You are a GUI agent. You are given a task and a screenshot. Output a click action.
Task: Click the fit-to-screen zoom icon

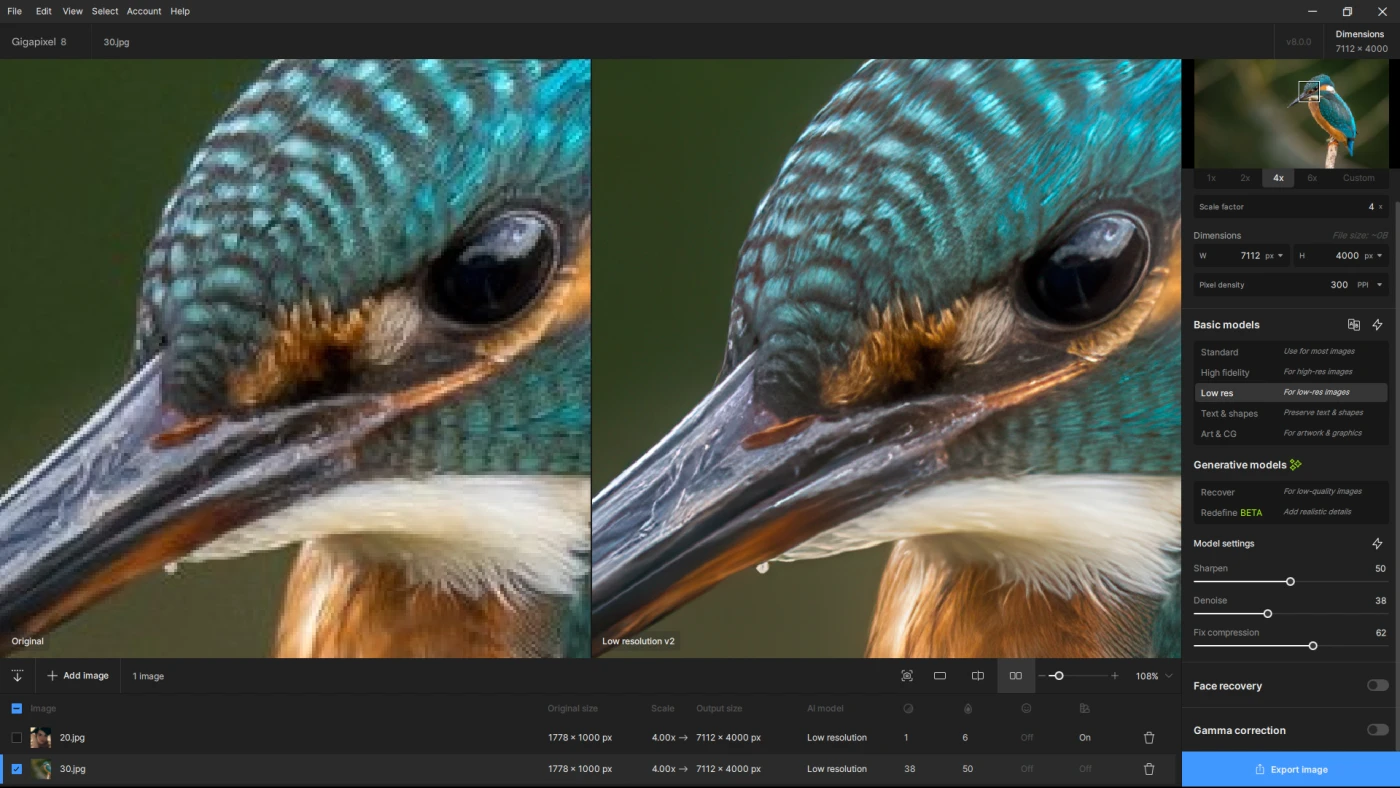[907, 676]
